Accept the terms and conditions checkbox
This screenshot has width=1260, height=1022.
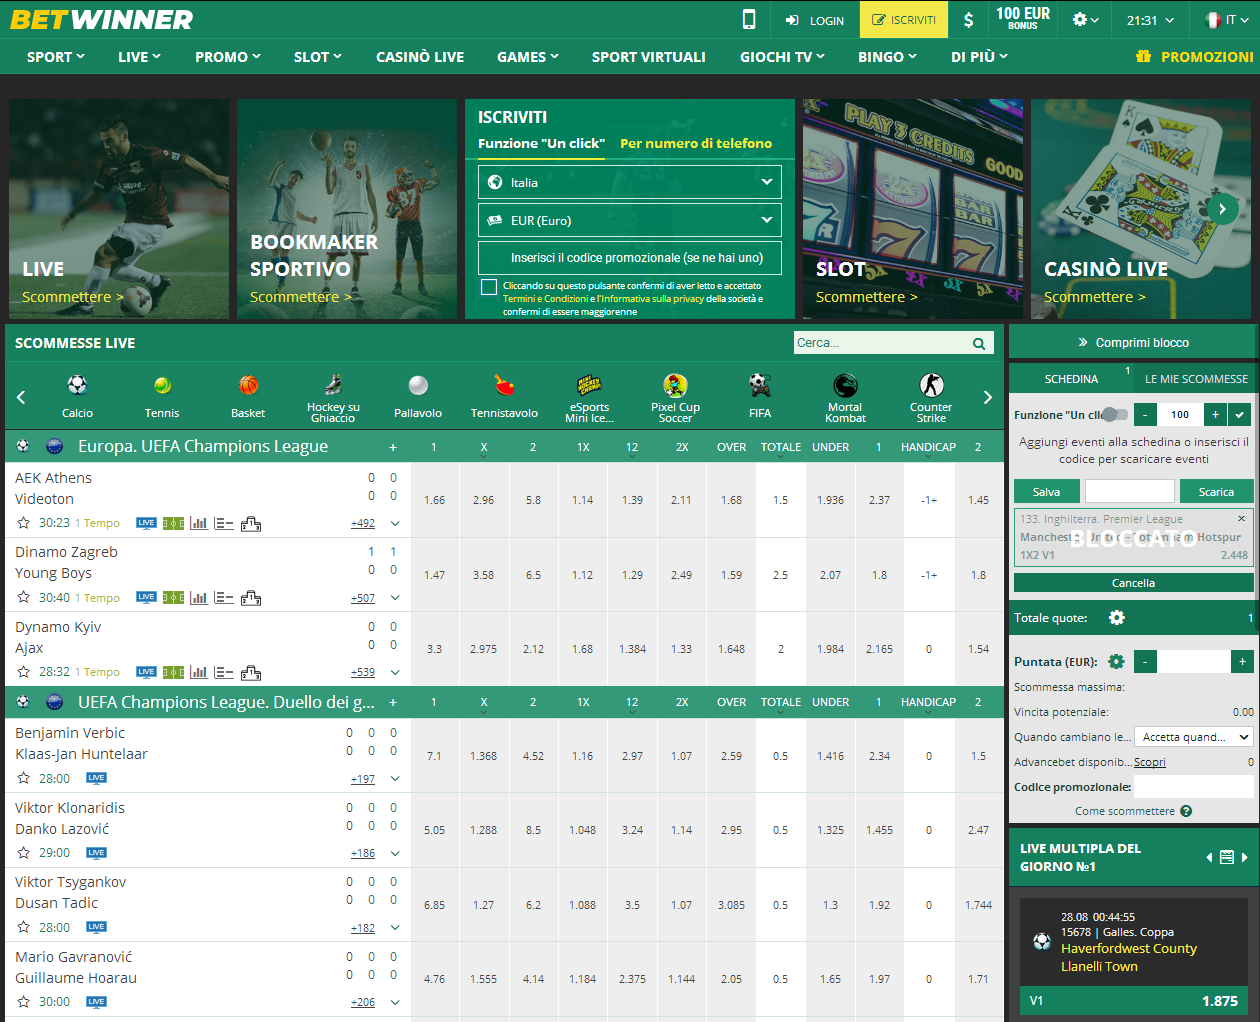pos(489,287)
